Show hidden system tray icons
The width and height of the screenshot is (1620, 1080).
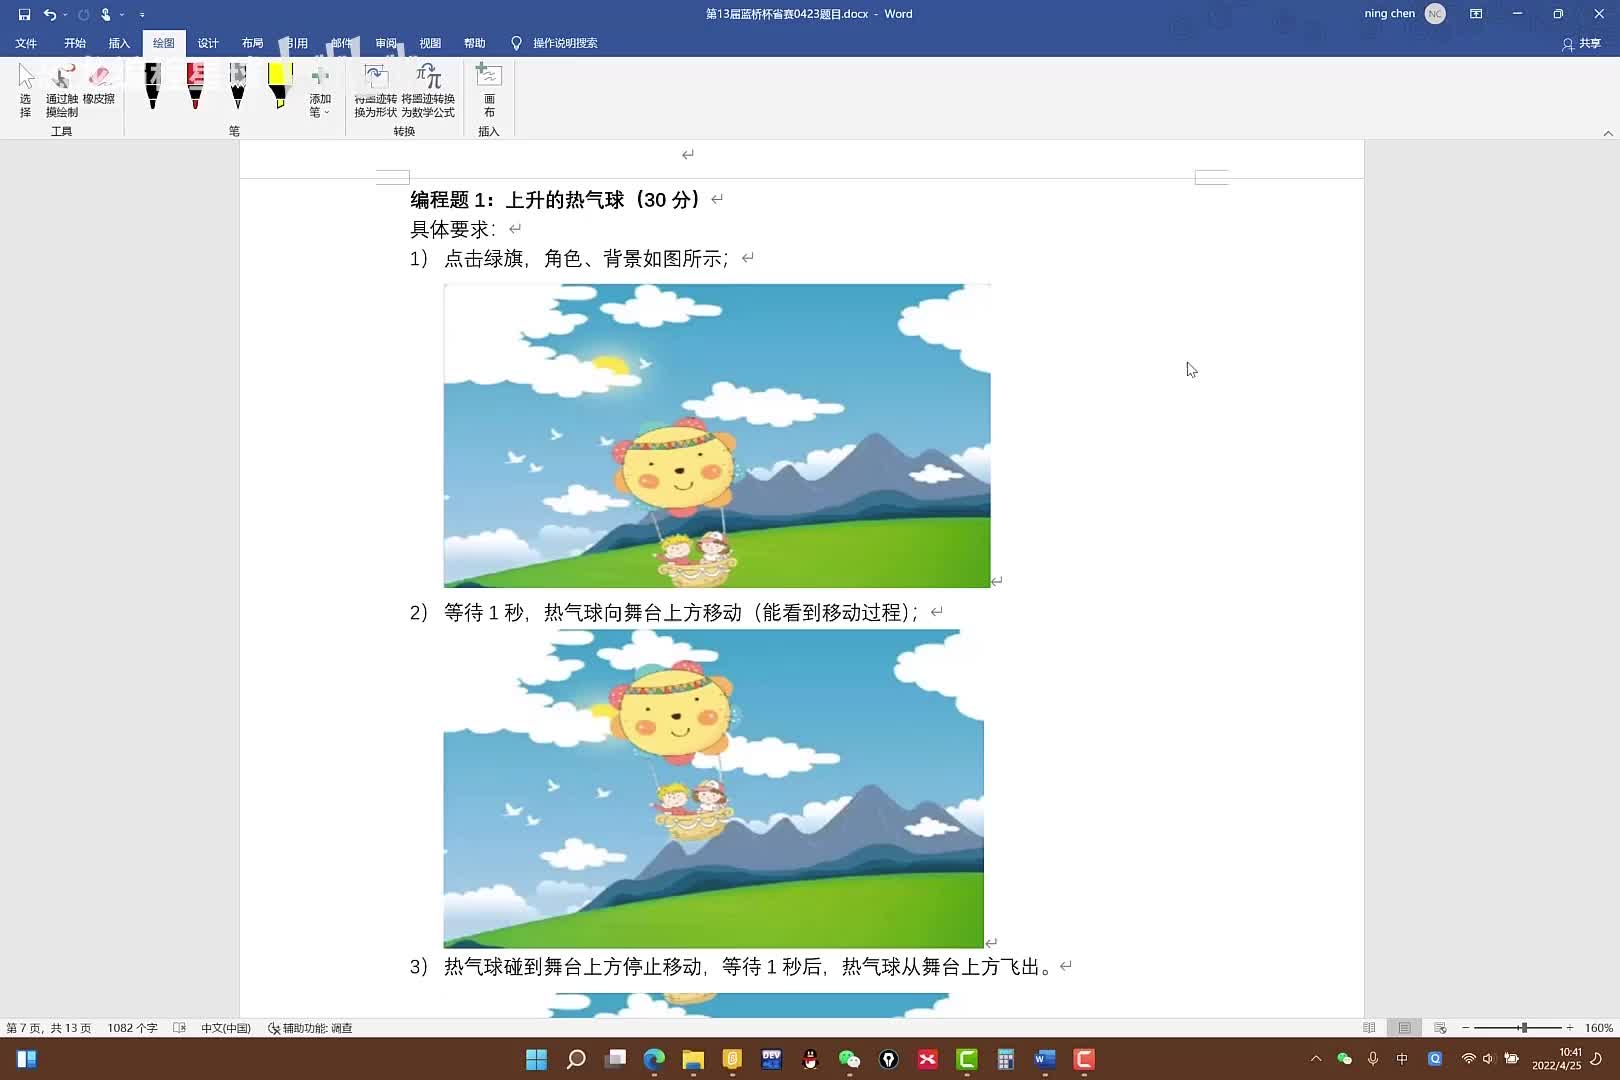coord(1316,1059)
